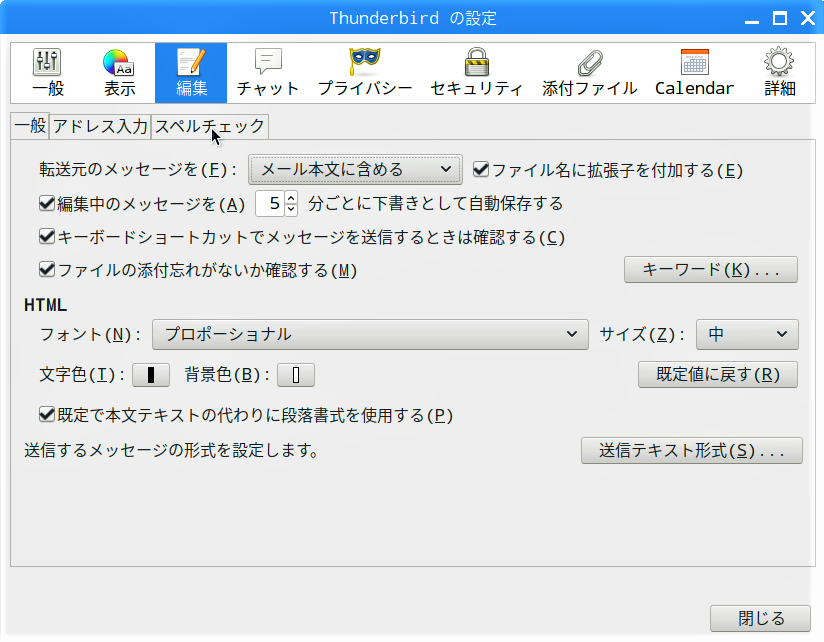Viewport: 824px width, 642px height.
Task: Open the 添付ファイル paperclip icon
Action: (x=590, y=73)
